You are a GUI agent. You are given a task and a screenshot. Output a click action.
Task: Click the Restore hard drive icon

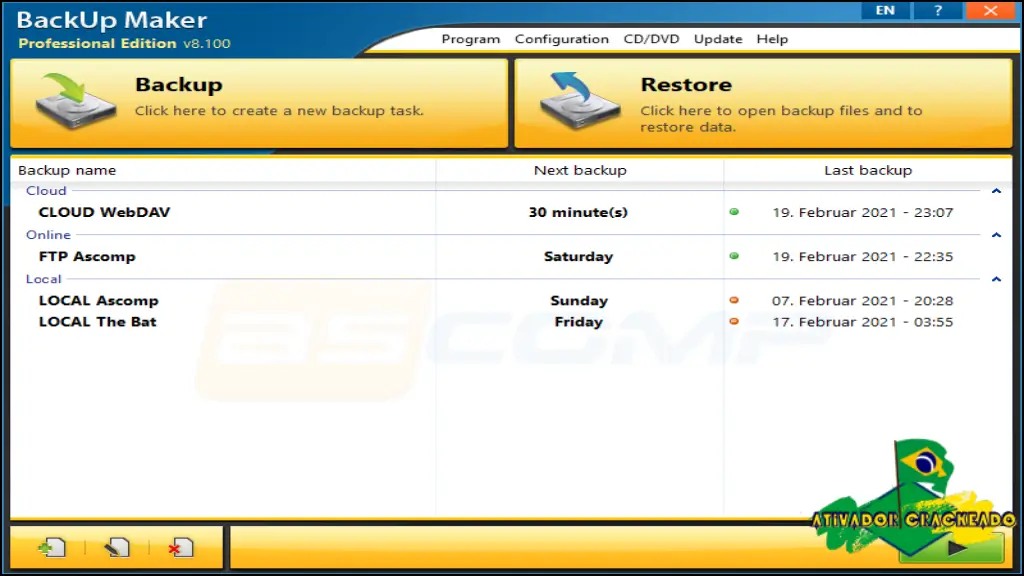[x=580, y=101]
